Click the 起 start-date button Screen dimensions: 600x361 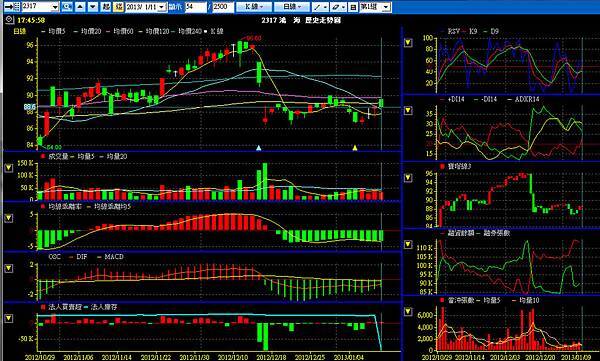pos(106,7)
